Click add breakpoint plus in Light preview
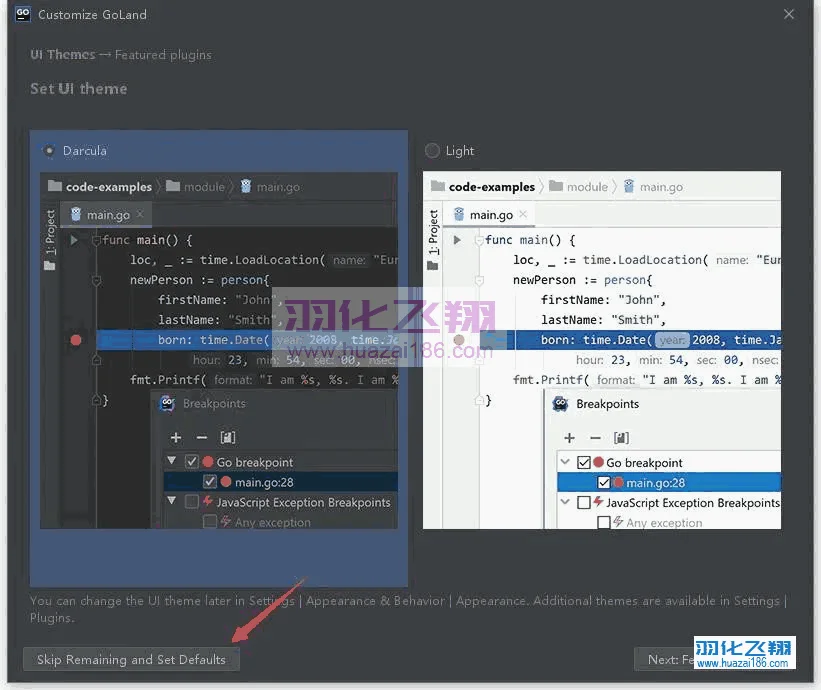821x690 pixels. coord(569,438)
